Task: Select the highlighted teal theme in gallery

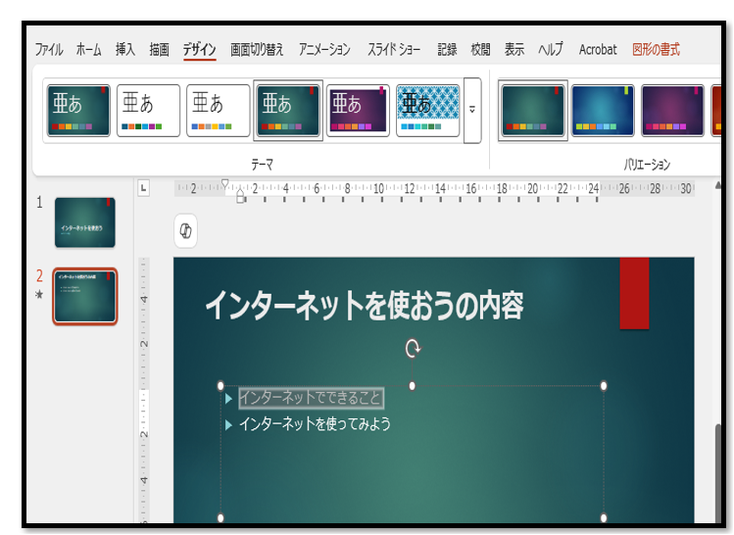Action: point(288,110)
